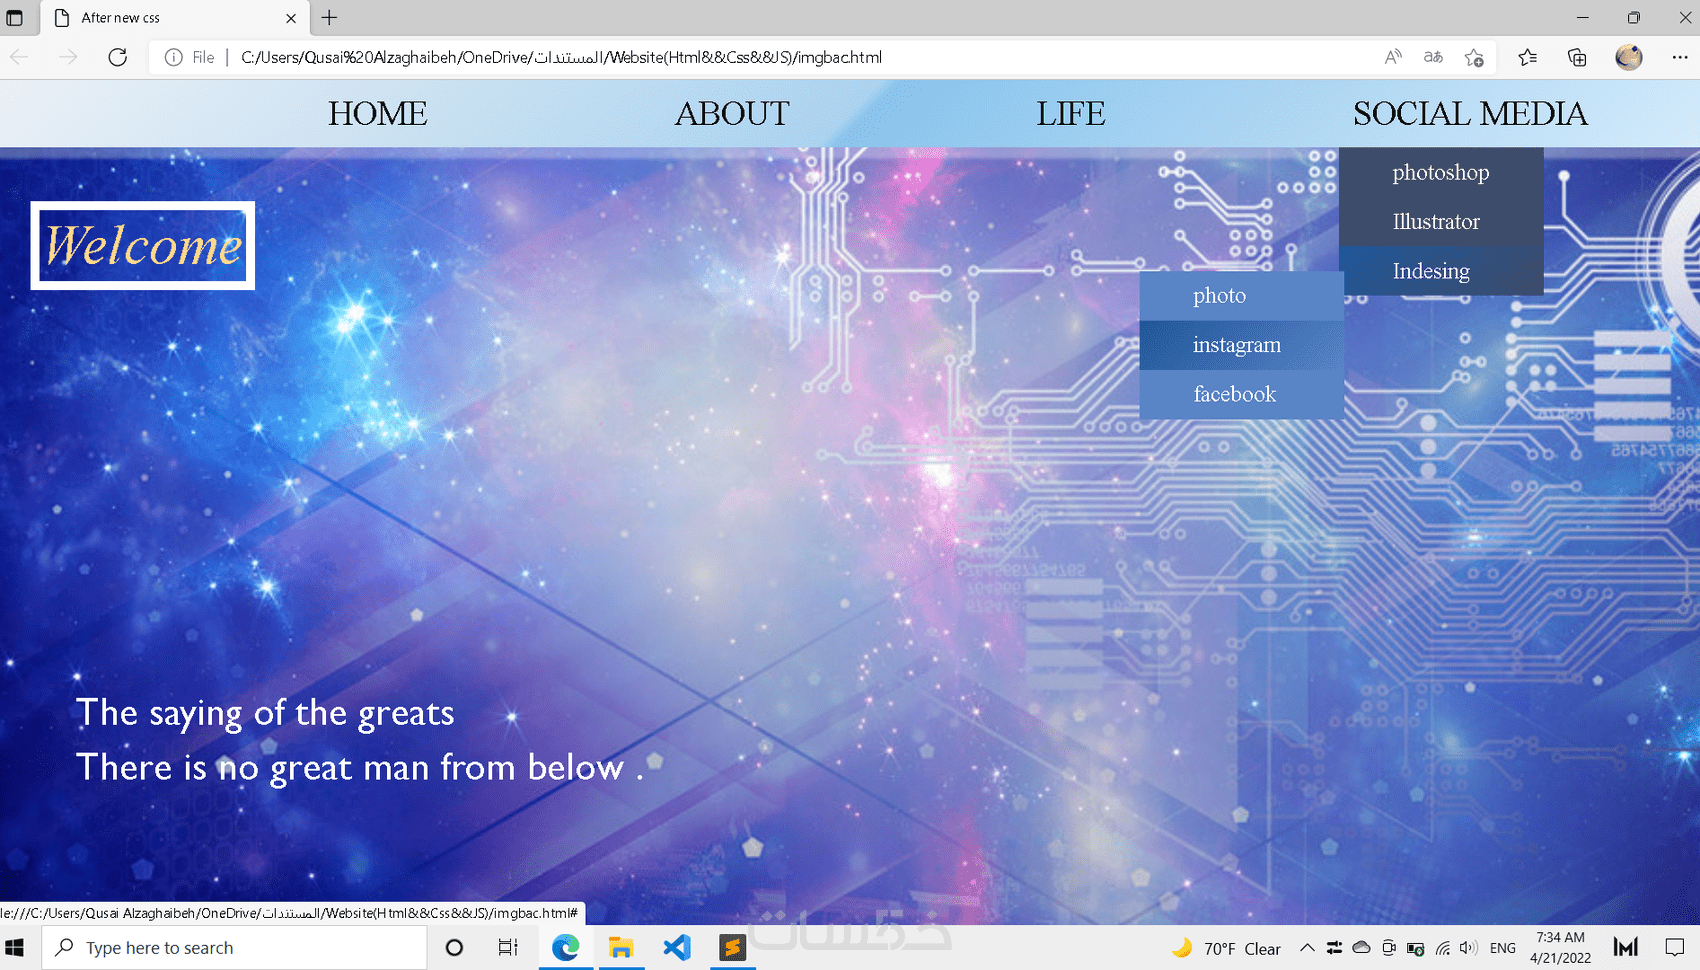This screenshot has width=1700, height=970.
Task: Expand hidden icons in the system tray
Action: pos(1307,947)
